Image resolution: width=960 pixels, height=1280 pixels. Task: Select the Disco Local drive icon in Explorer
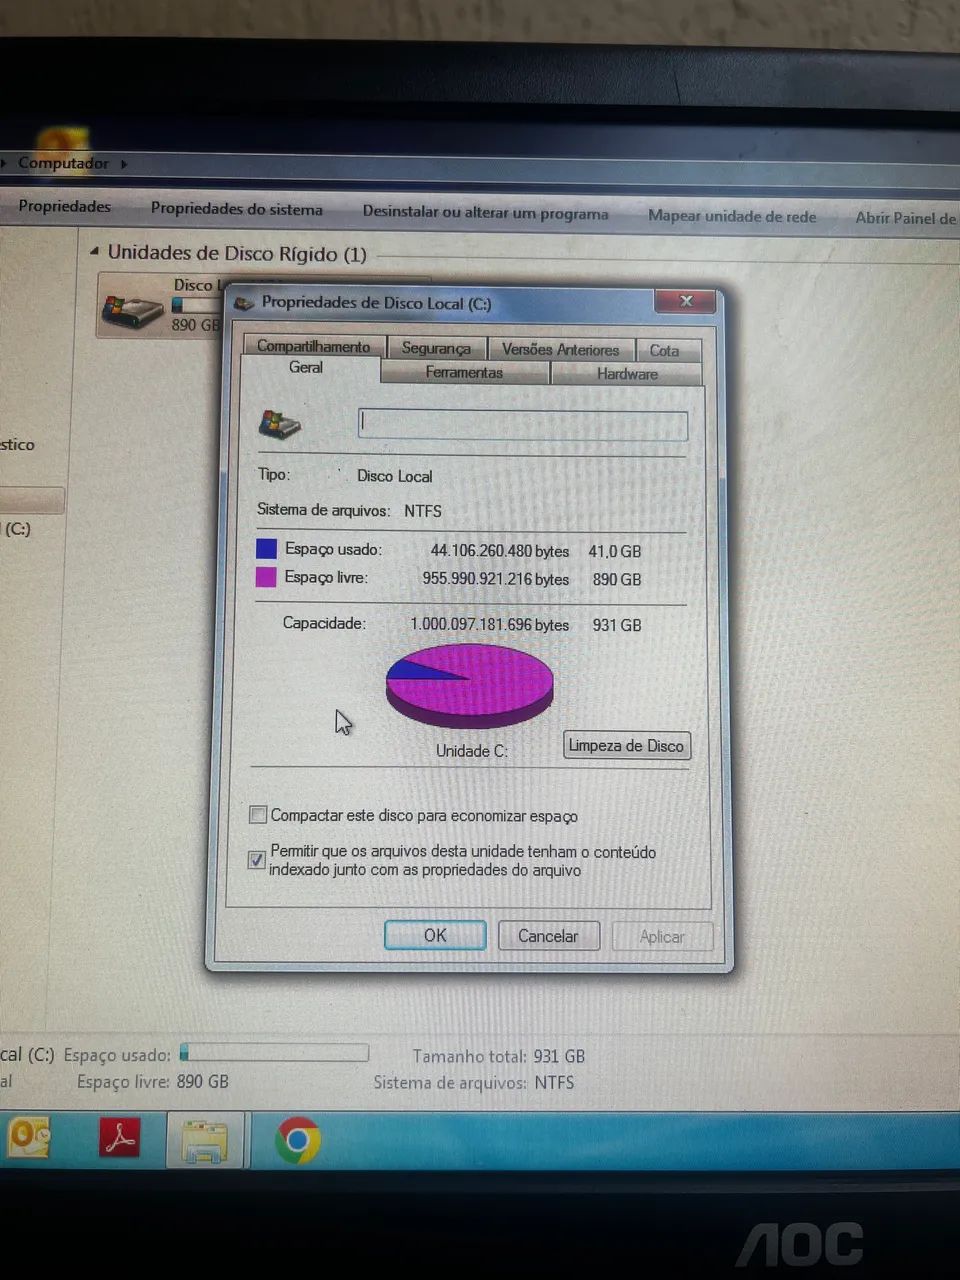(133, 311)
